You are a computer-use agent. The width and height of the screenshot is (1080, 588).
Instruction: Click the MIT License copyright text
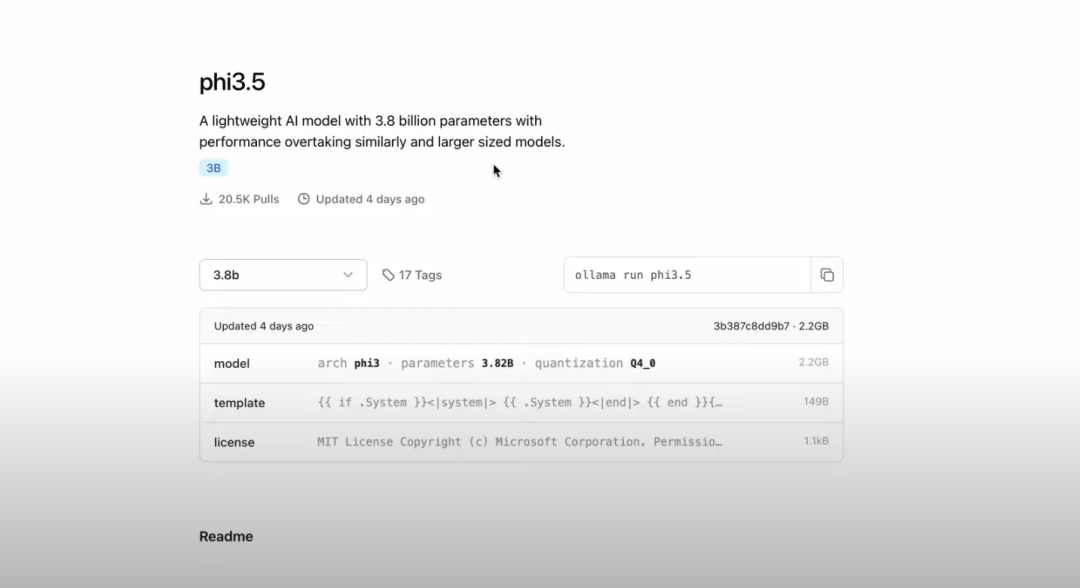[x=520, y=442]
